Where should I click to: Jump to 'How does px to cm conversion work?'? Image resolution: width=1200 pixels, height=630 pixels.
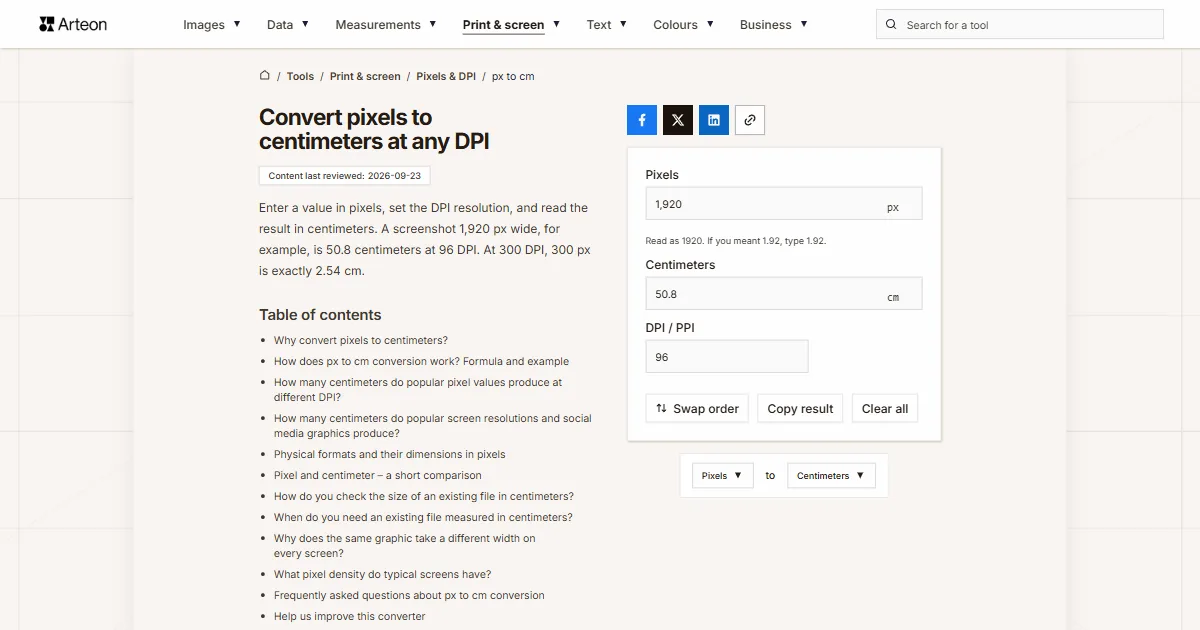pos(421,361)
